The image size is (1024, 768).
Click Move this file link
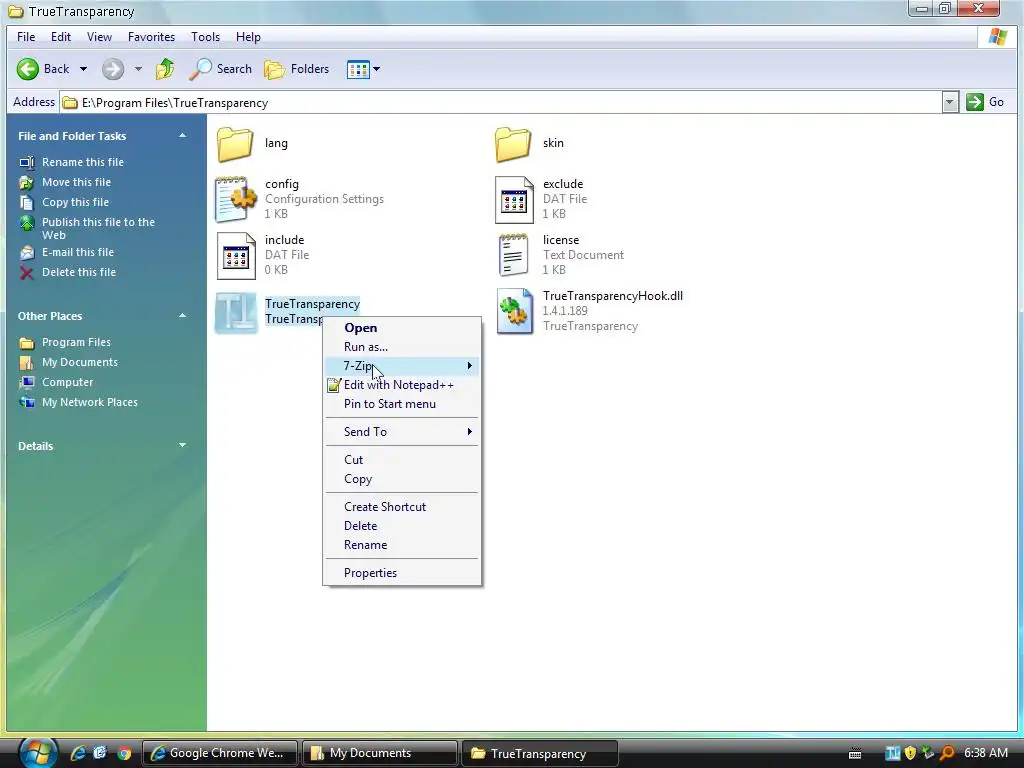click(76, 182)
